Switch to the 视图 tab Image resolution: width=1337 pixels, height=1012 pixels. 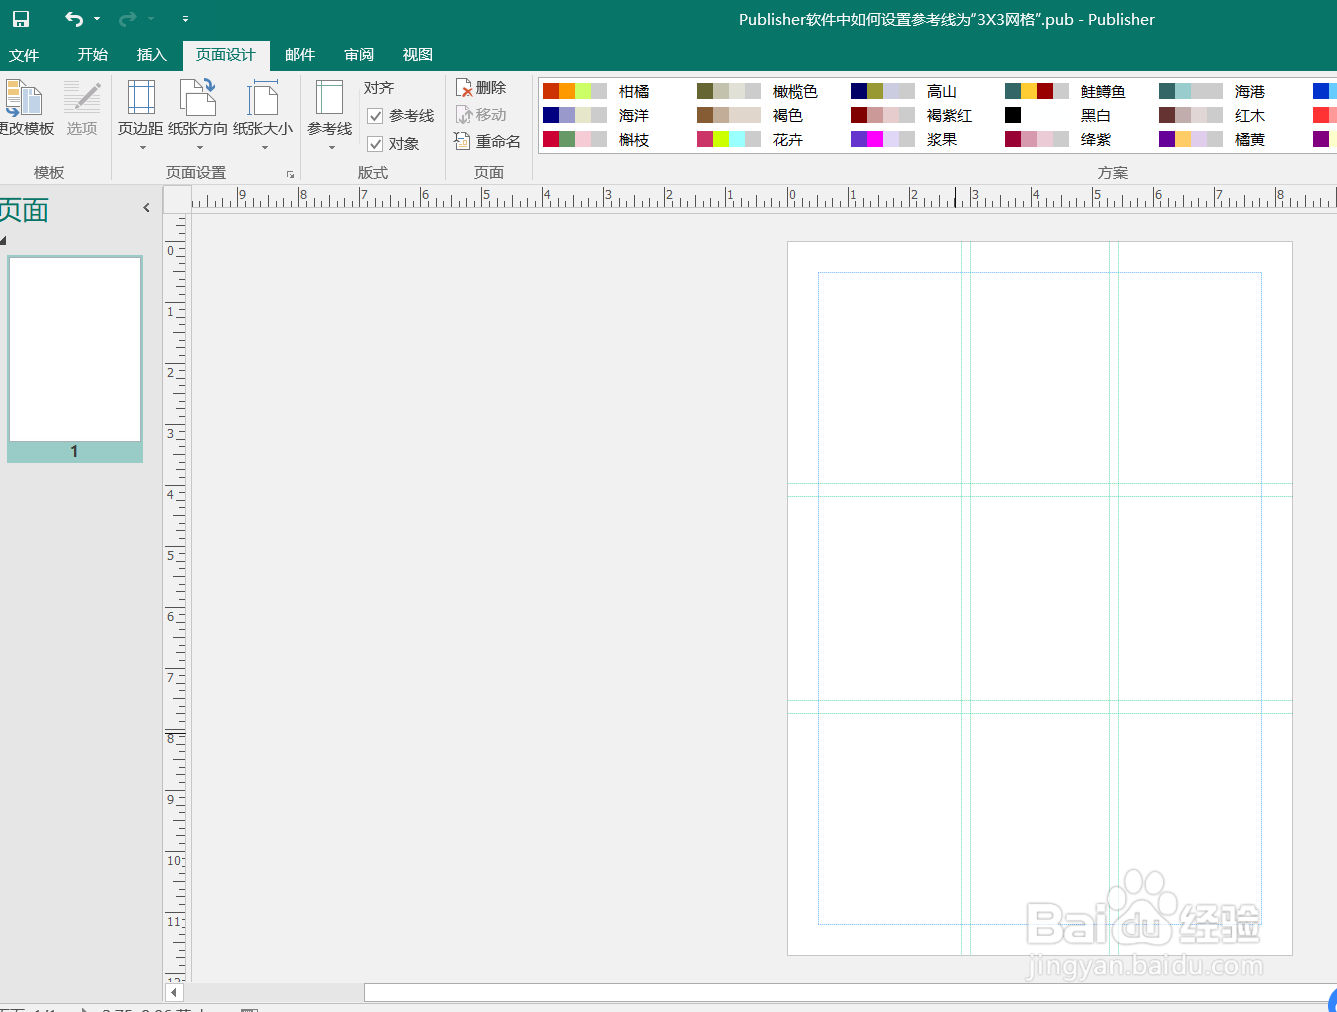[418, 55]
